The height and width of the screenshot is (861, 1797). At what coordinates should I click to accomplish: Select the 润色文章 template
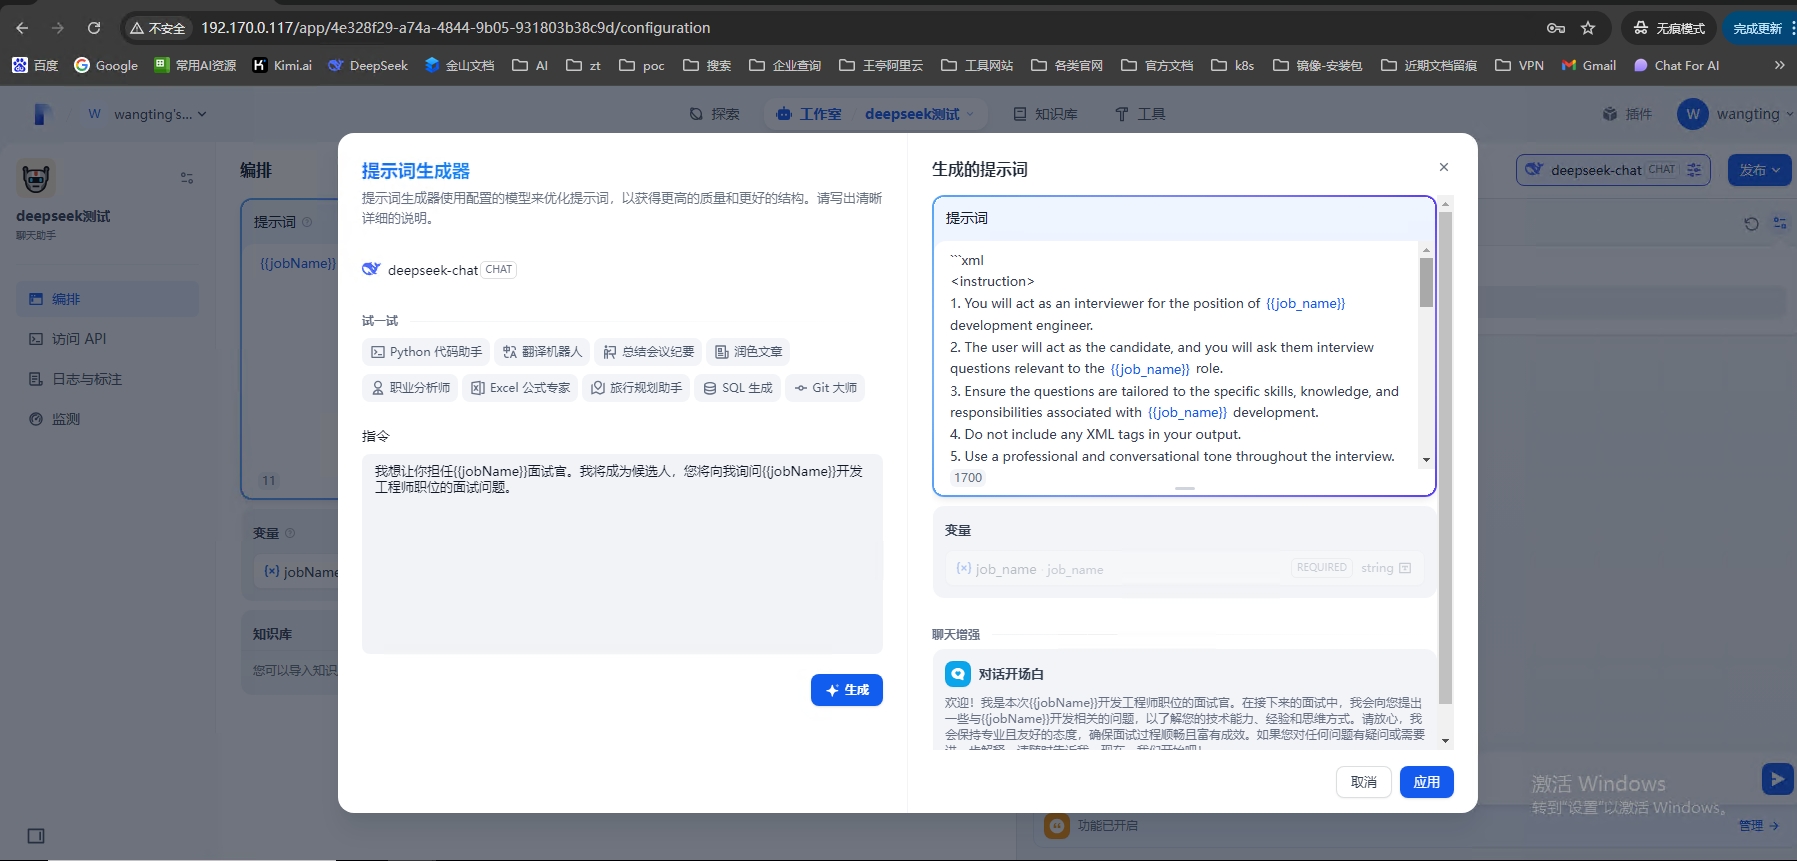[x=748, y=352]
